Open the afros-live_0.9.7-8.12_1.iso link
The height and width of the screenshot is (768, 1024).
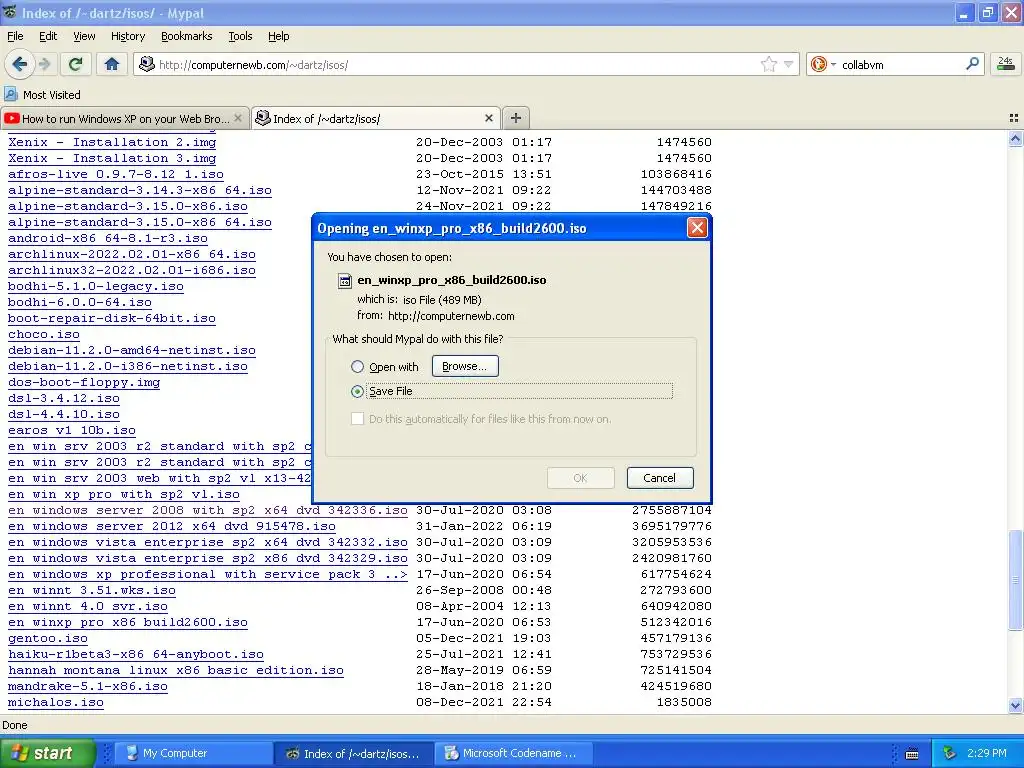[116, 174]
